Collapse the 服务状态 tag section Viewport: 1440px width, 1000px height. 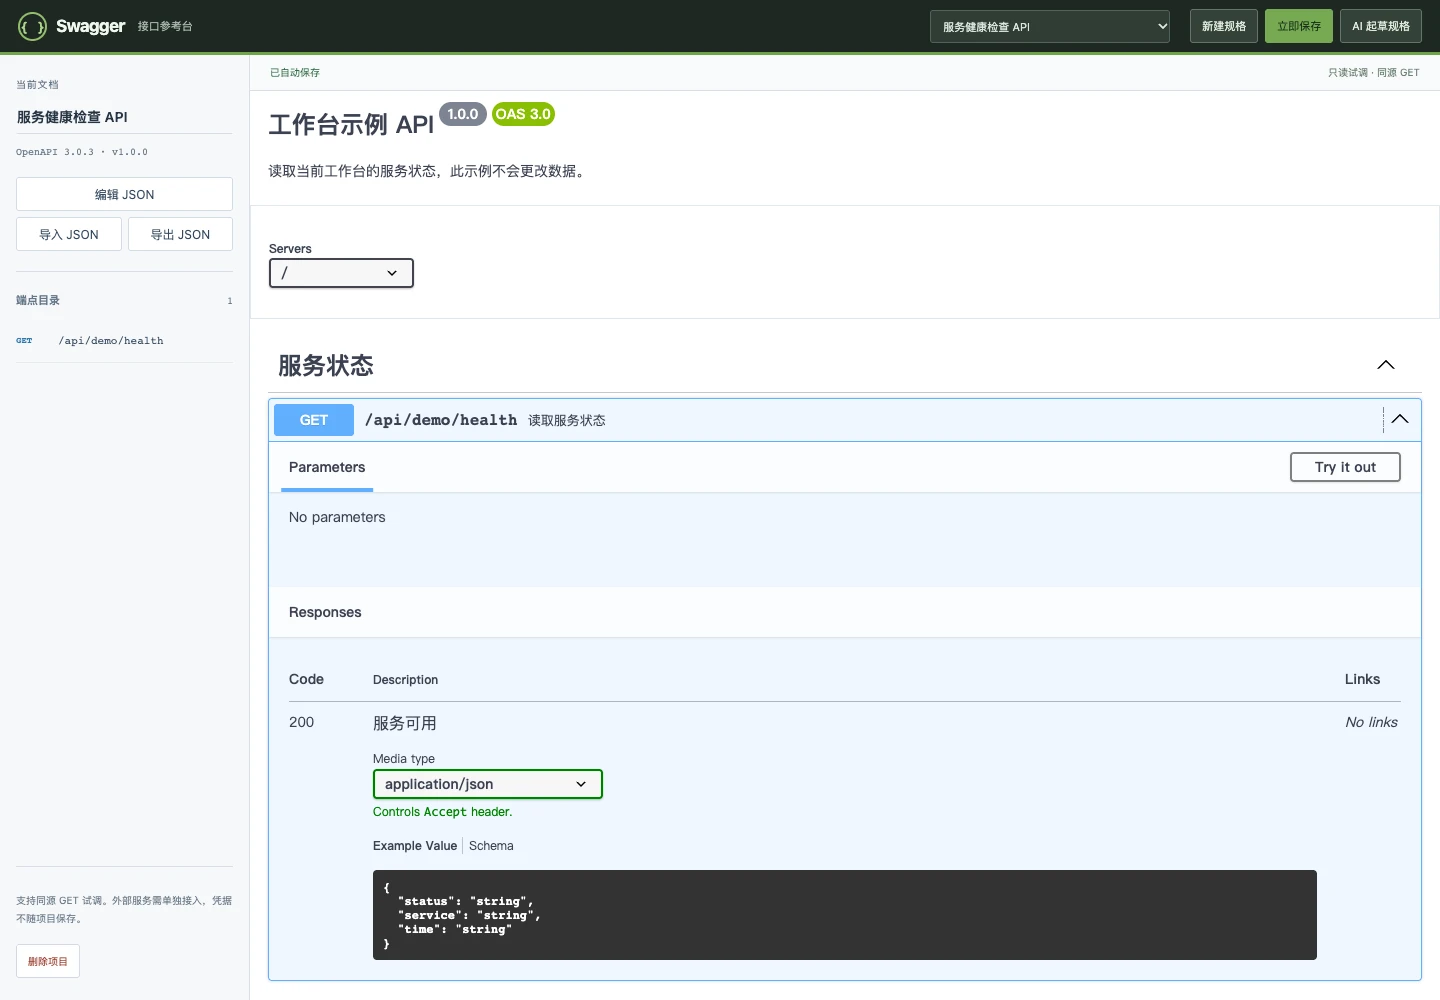(x=1386, y=365)
